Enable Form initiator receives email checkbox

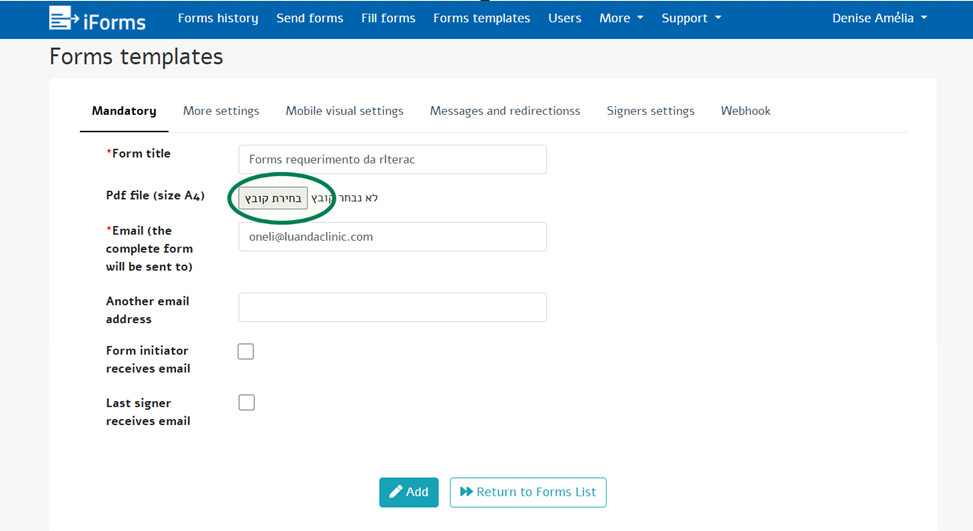246,352
